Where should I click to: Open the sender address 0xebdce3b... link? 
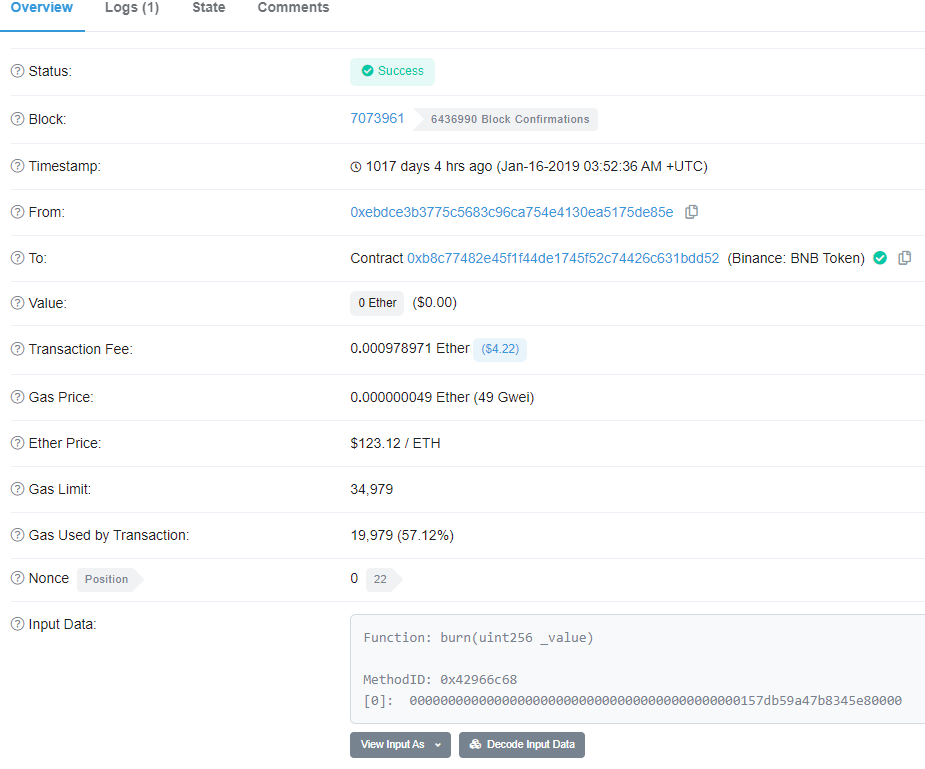pyautogui.click(x=511, y=212)
